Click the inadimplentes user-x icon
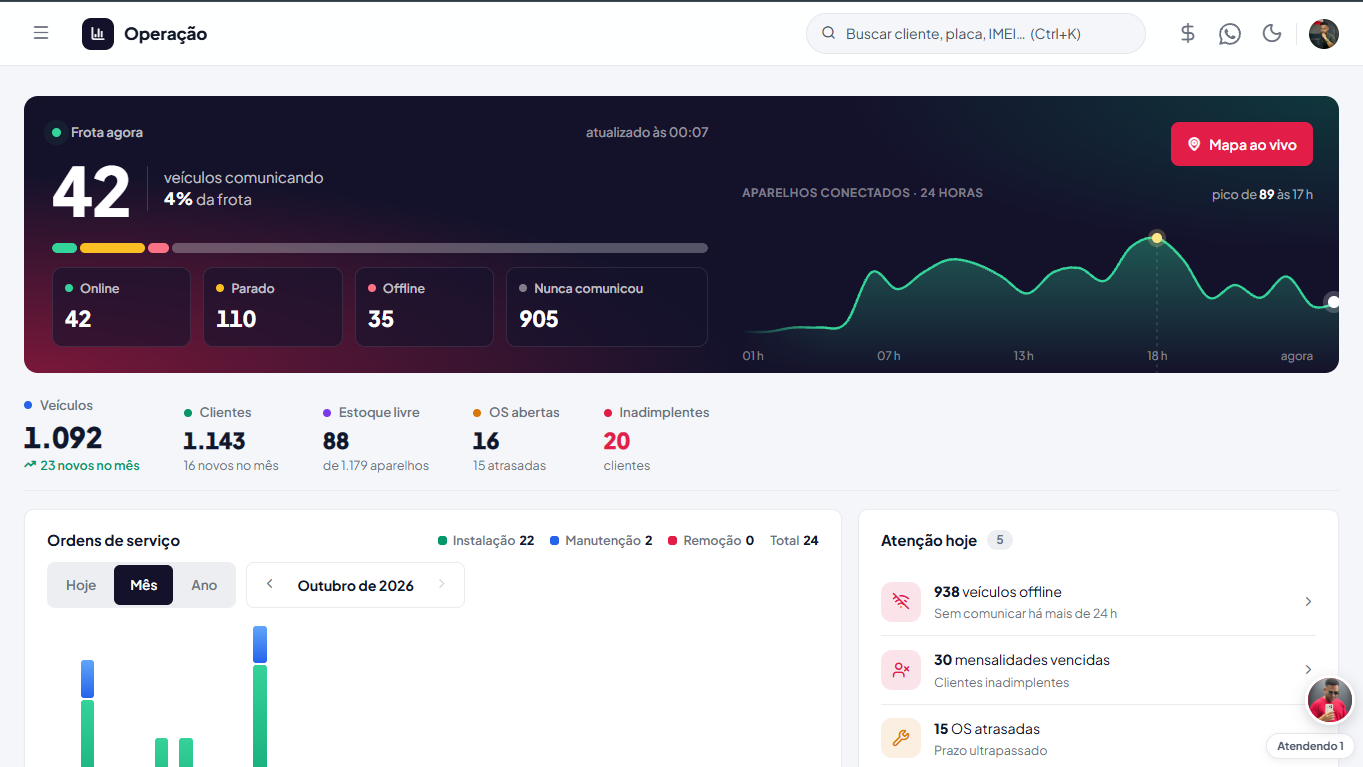This screenshot has width=1363, height=767. (901, 670)
